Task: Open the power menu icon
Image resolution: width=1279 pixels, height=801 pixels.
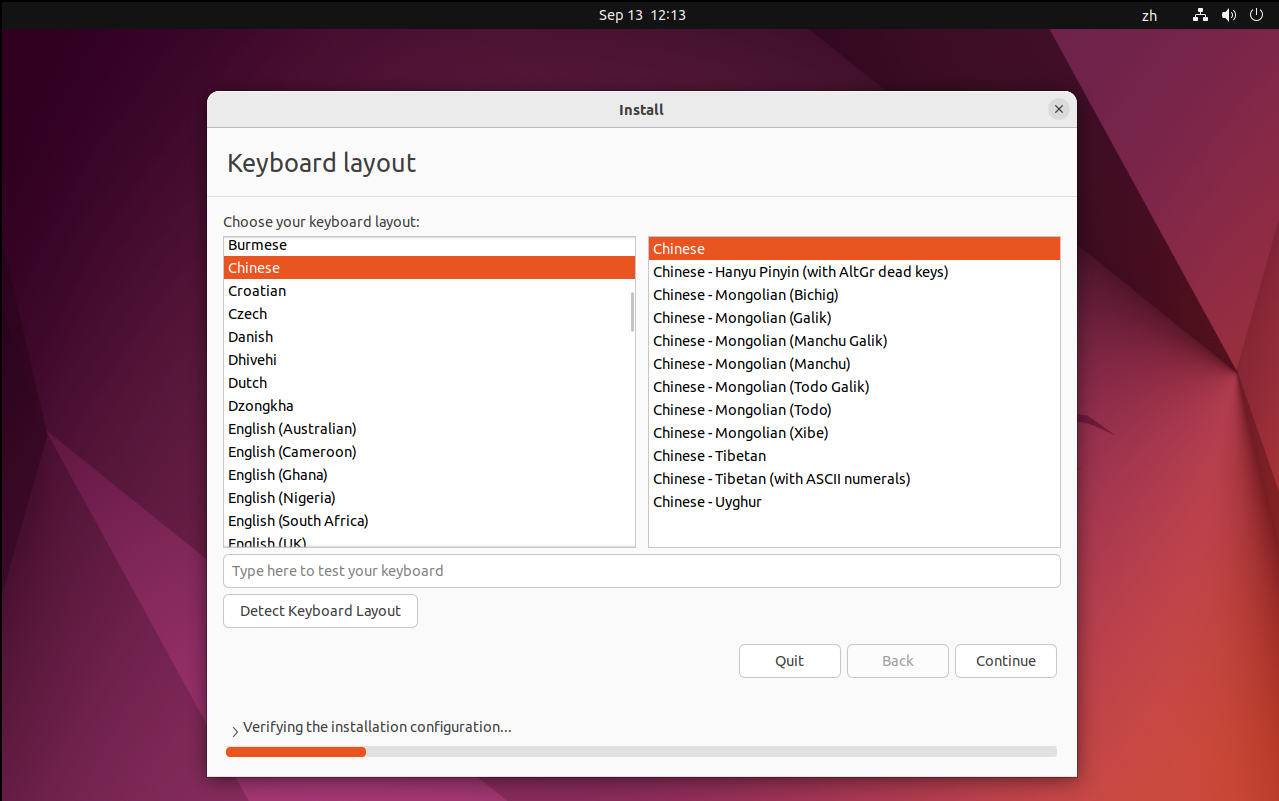Action: [1257, 15]
